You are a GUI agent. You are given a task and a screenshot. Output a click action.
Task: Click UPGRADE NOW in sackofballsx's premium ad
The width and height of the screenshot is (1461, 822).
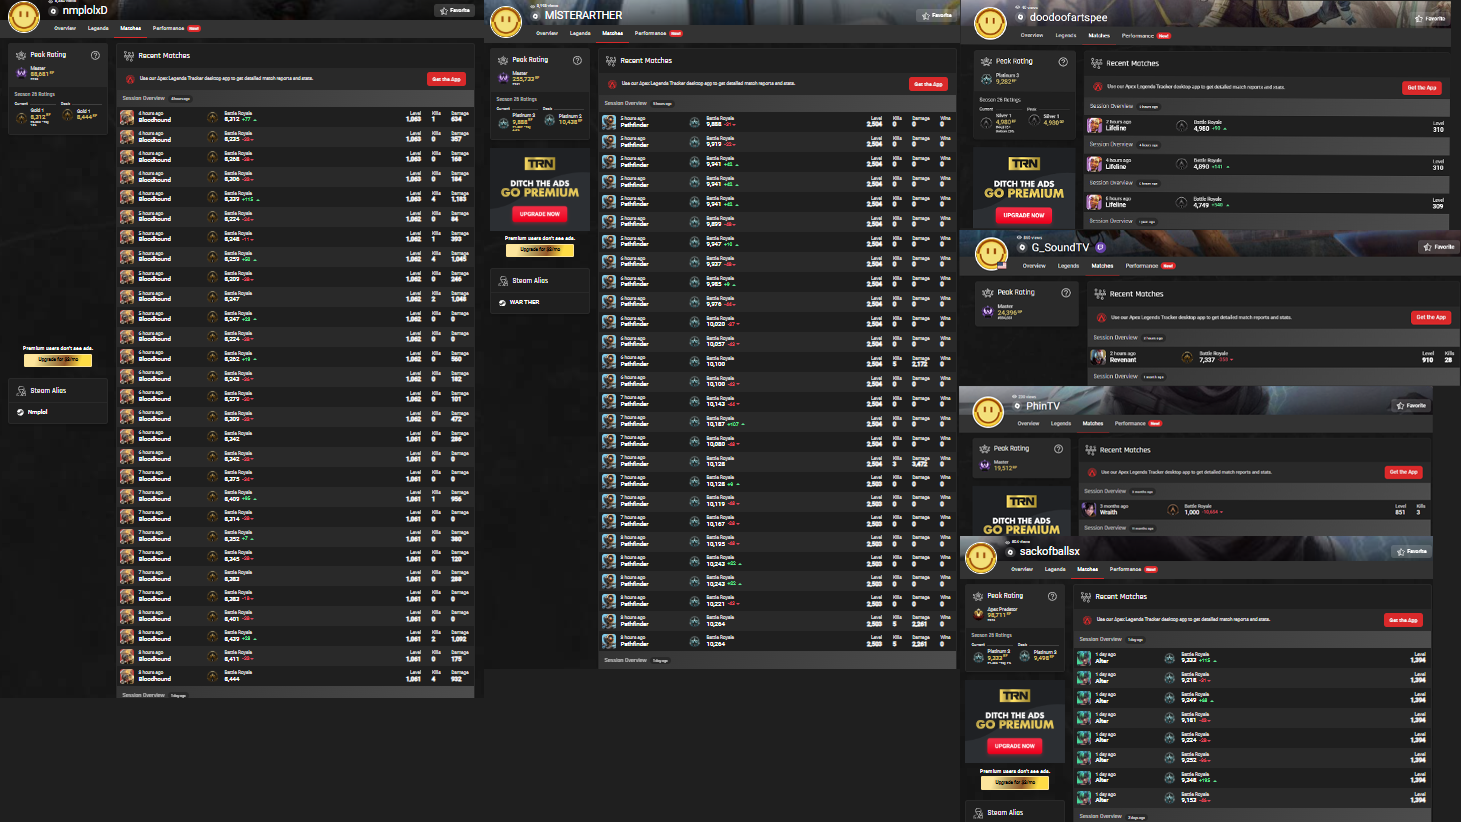1015,746
